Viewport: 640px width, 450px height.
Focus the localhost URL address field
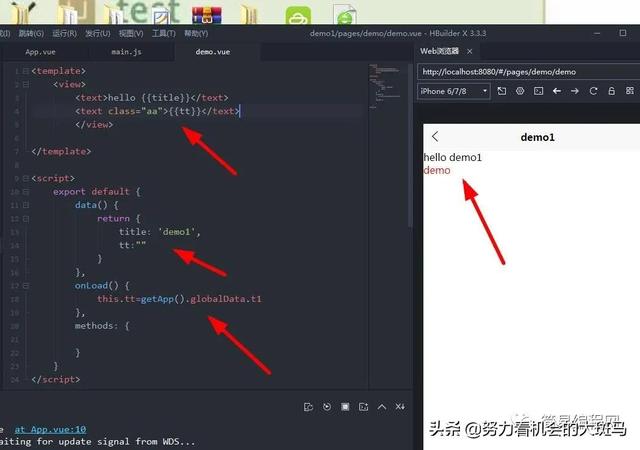pyautogui.click(x=528, y=72)
